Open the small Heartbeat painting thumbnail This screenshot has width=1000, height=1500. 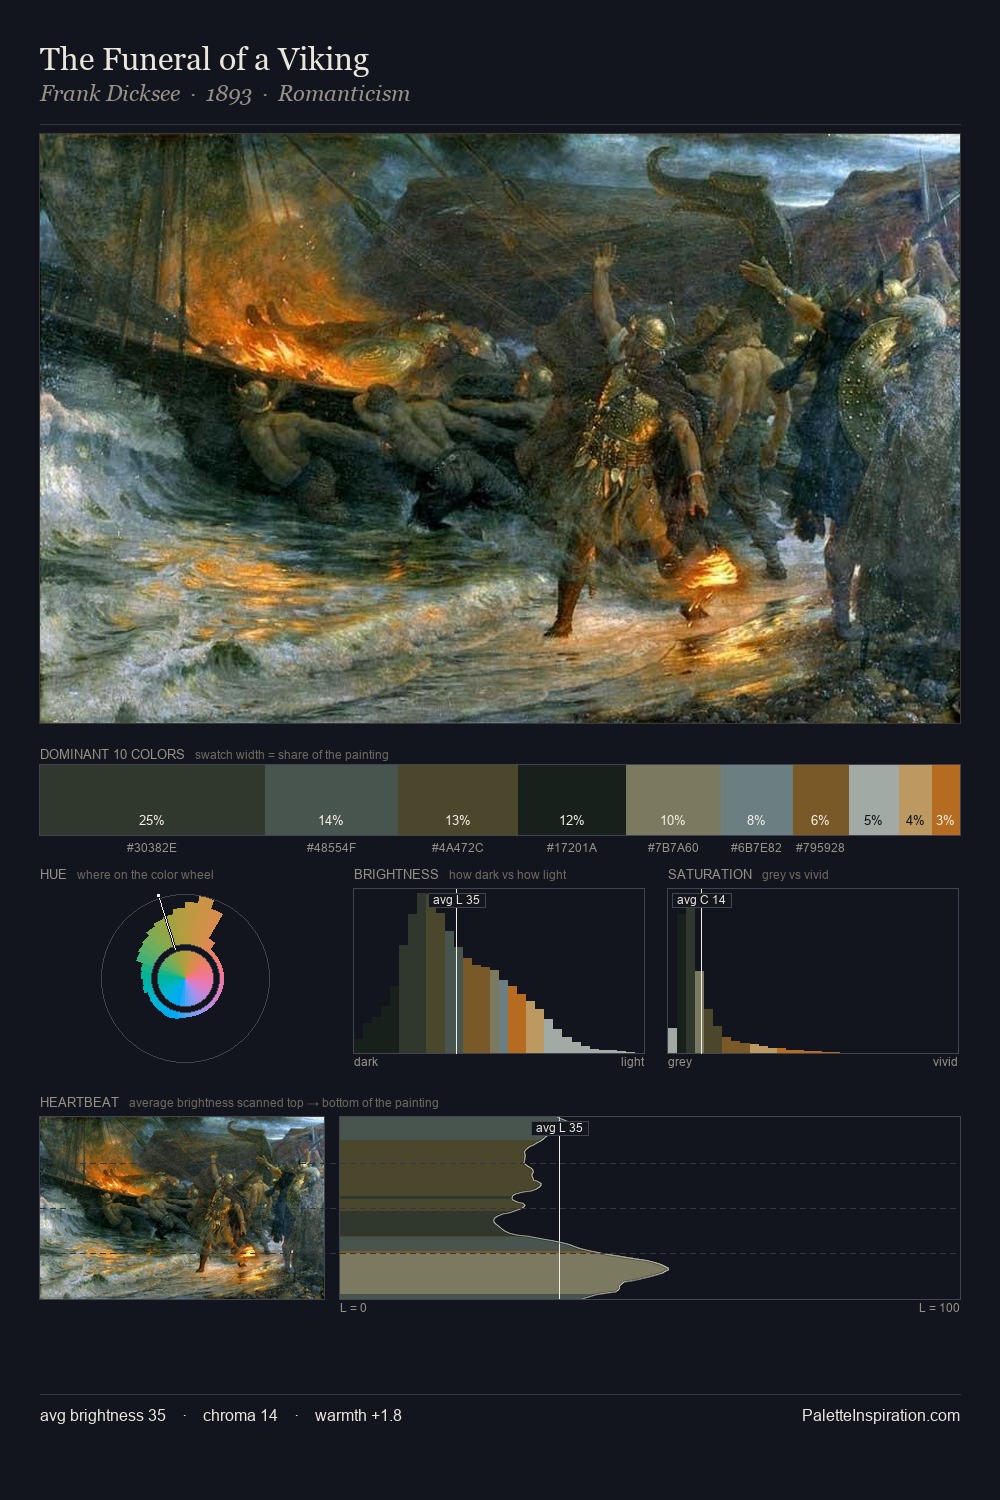(182, 1208)
